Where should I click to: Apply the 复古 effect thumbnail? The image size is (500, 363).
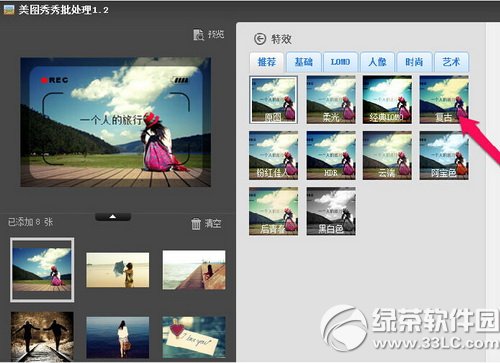(x=444, y=99)
